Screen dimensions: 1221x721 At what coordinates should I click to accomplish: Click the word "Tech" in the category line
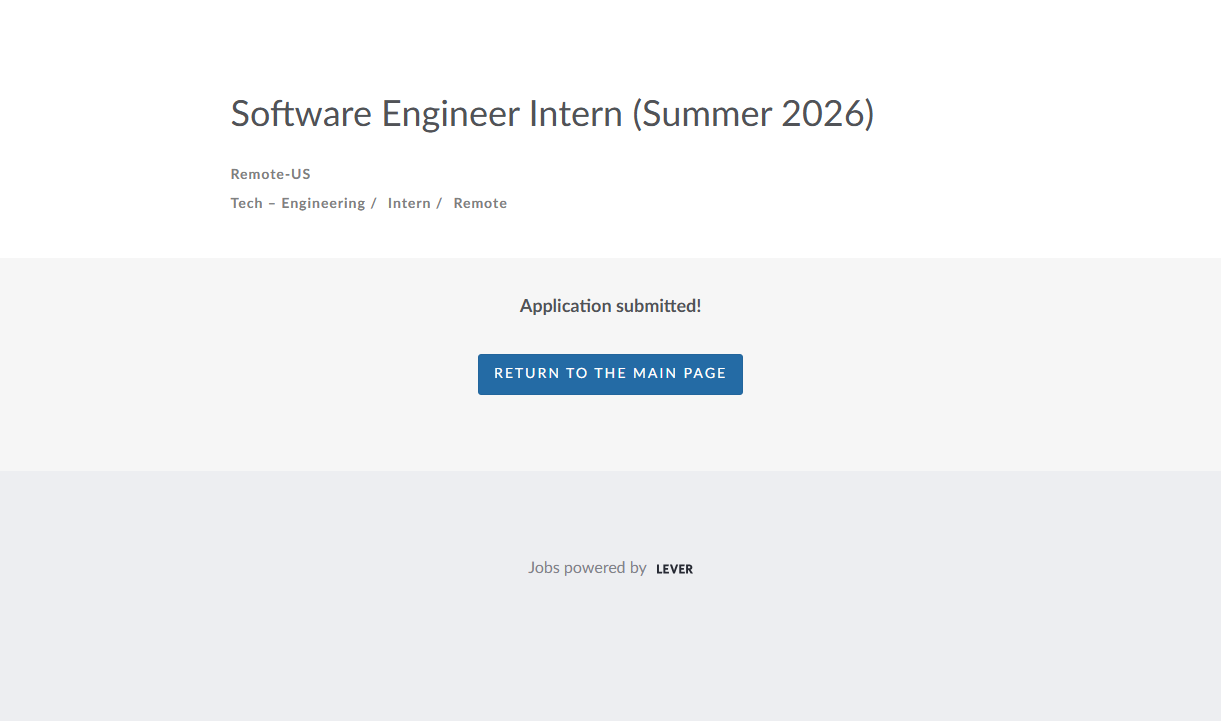pyautogui.click(x=246, y=203)
